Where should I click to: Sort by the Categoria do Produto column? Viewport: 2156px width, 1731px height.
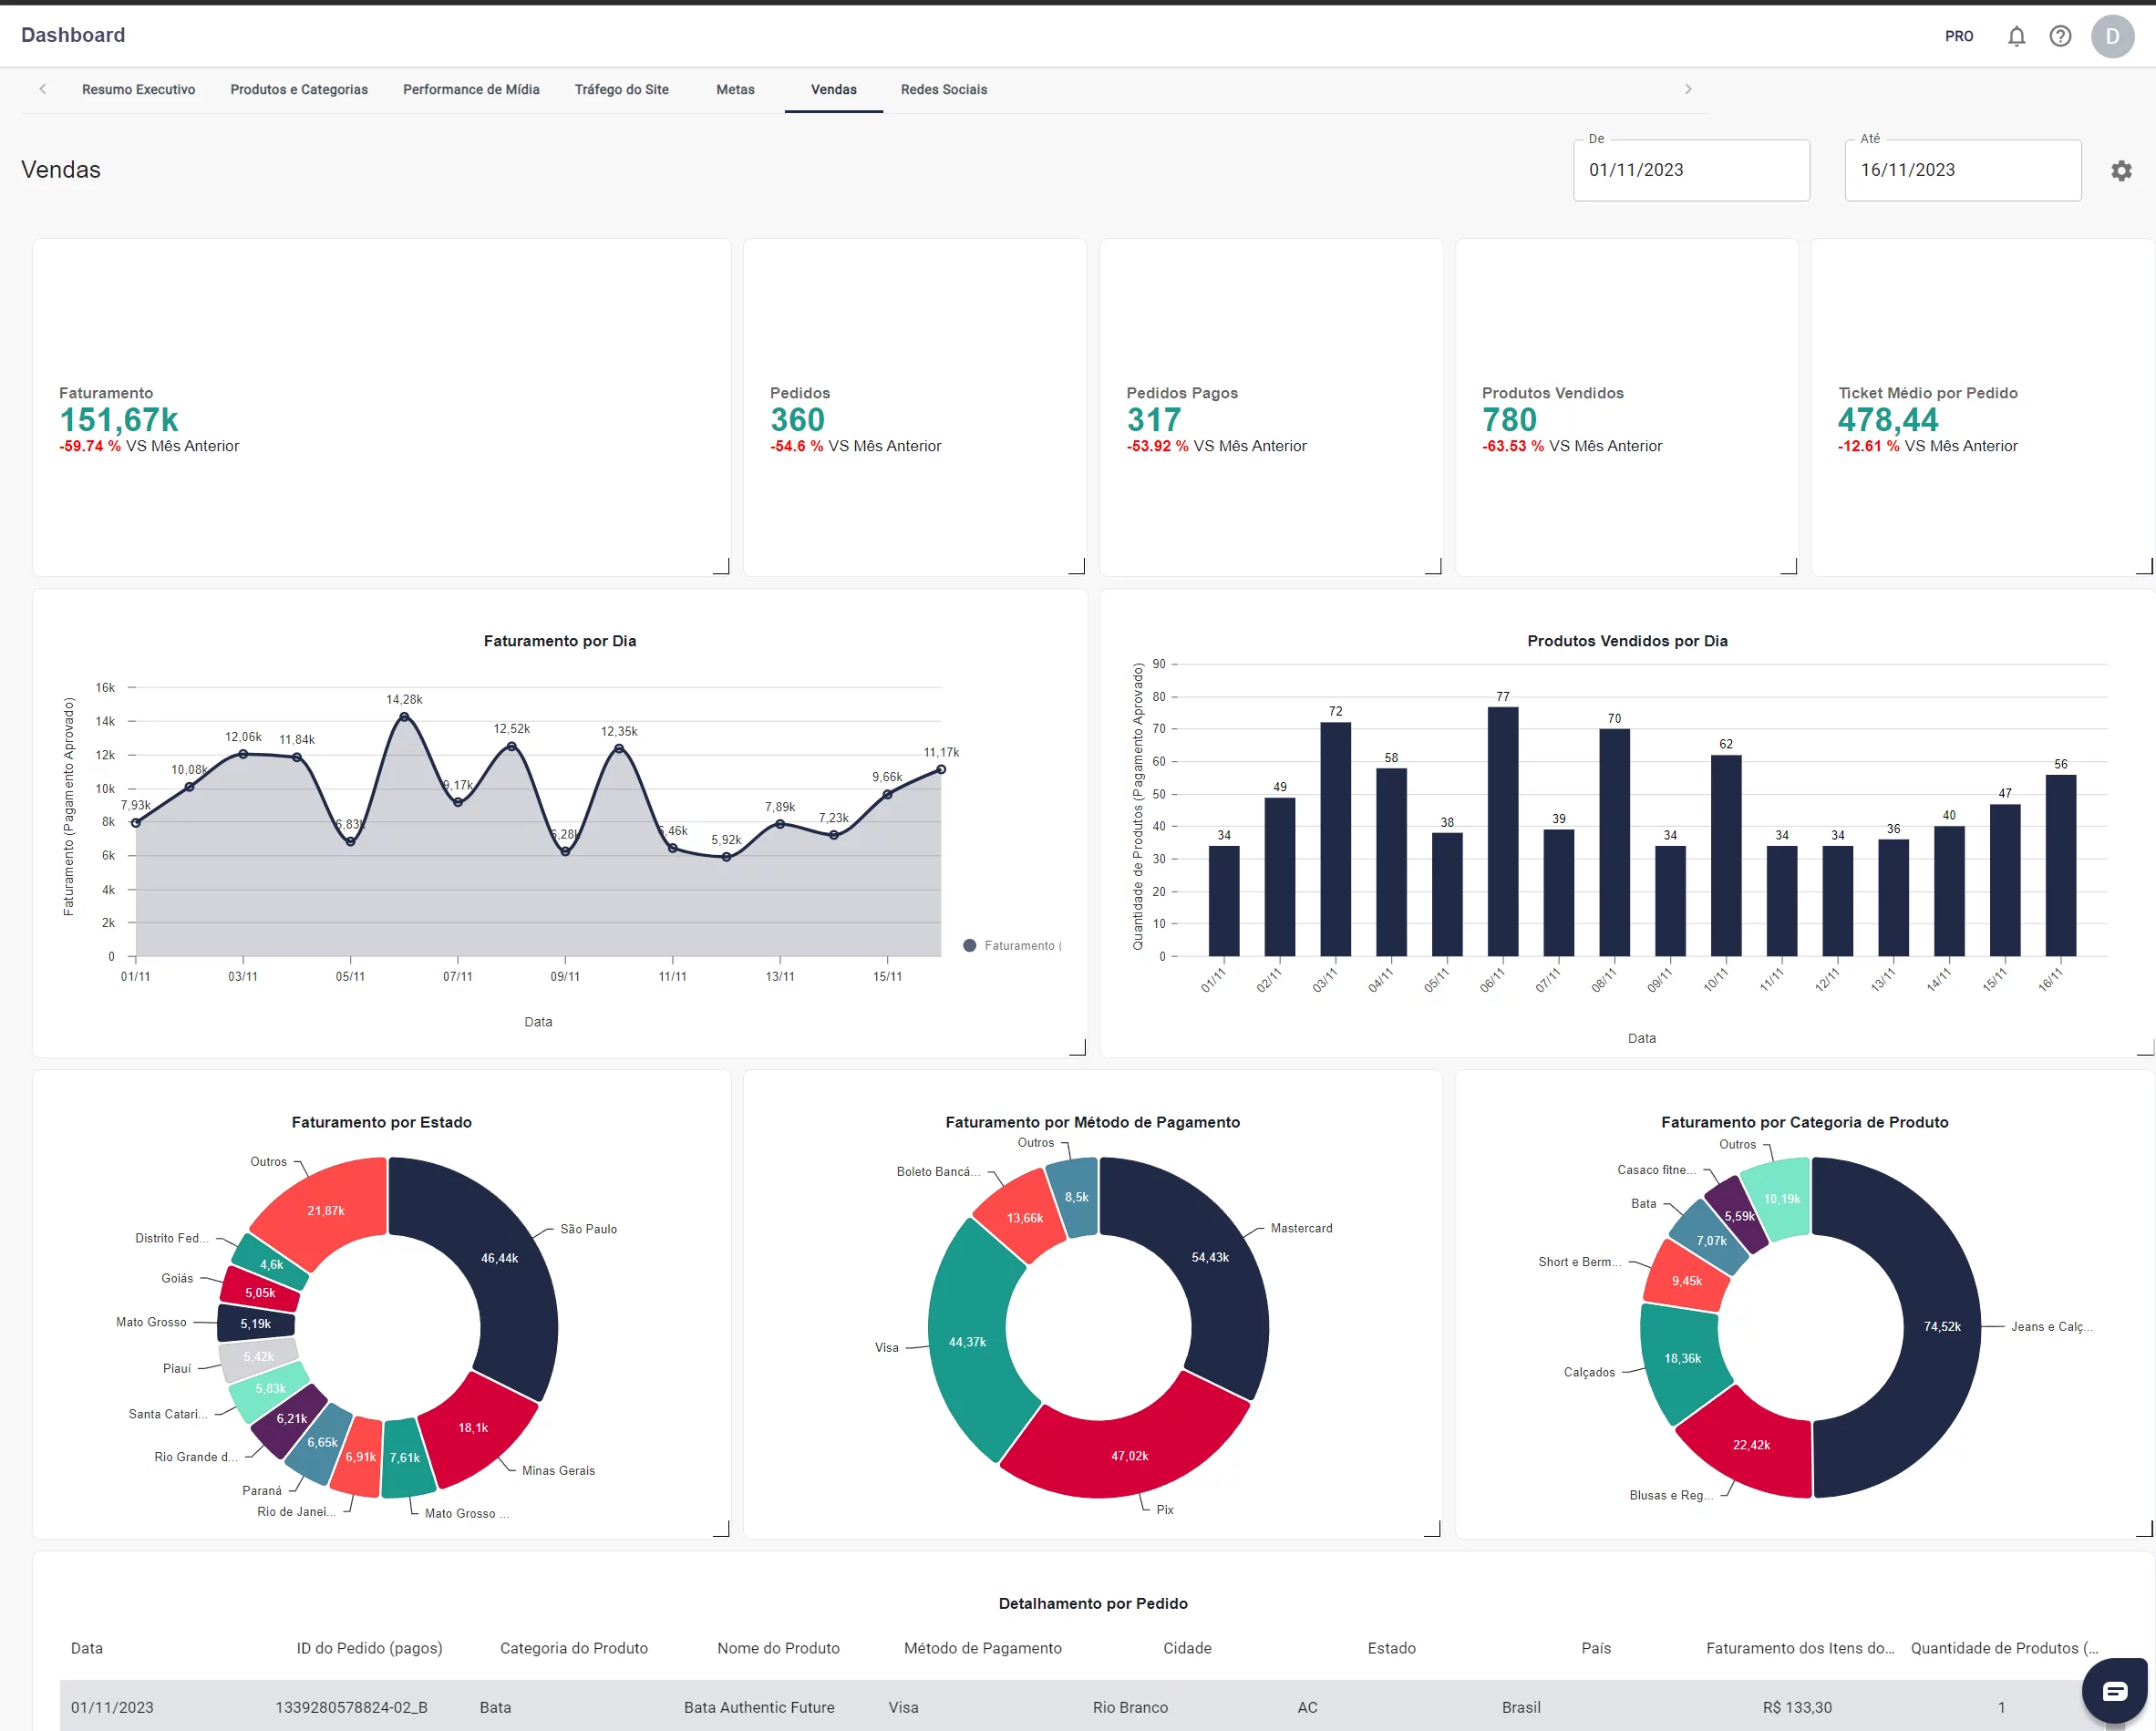tap(573, 1648)
